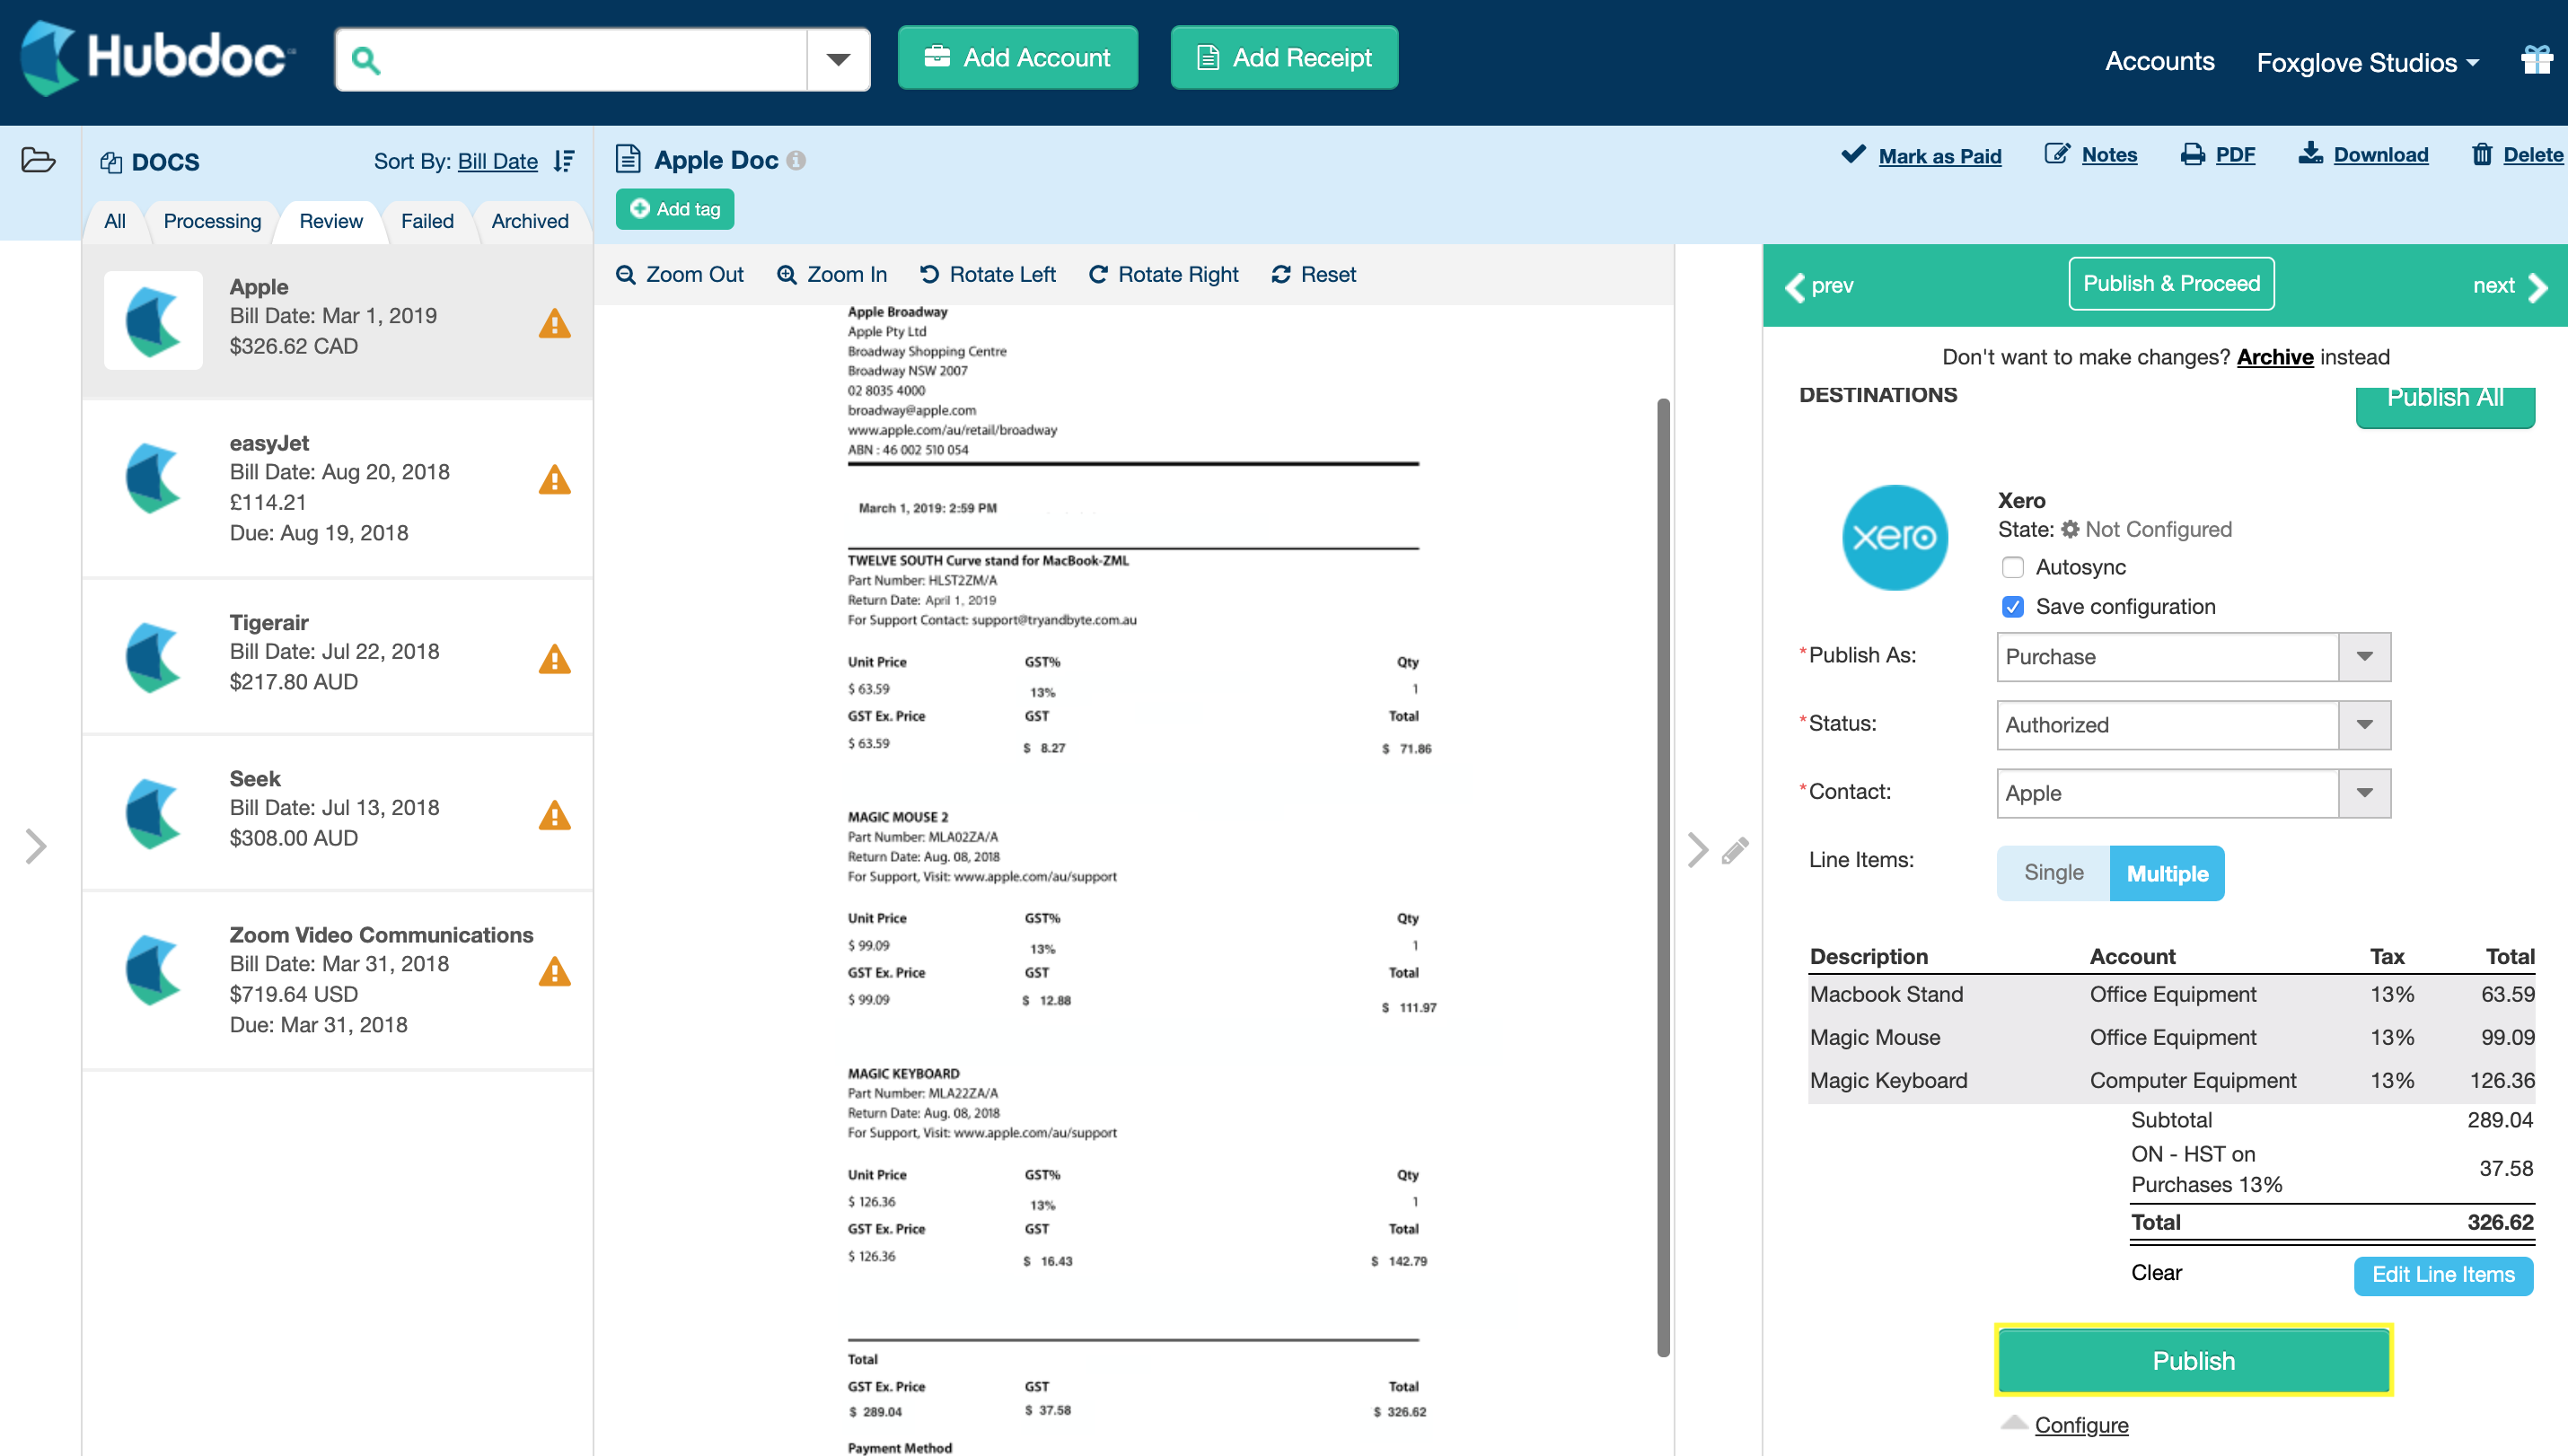Rotate Left the document
The image size is (2568, 1456).
click(988, 274)
